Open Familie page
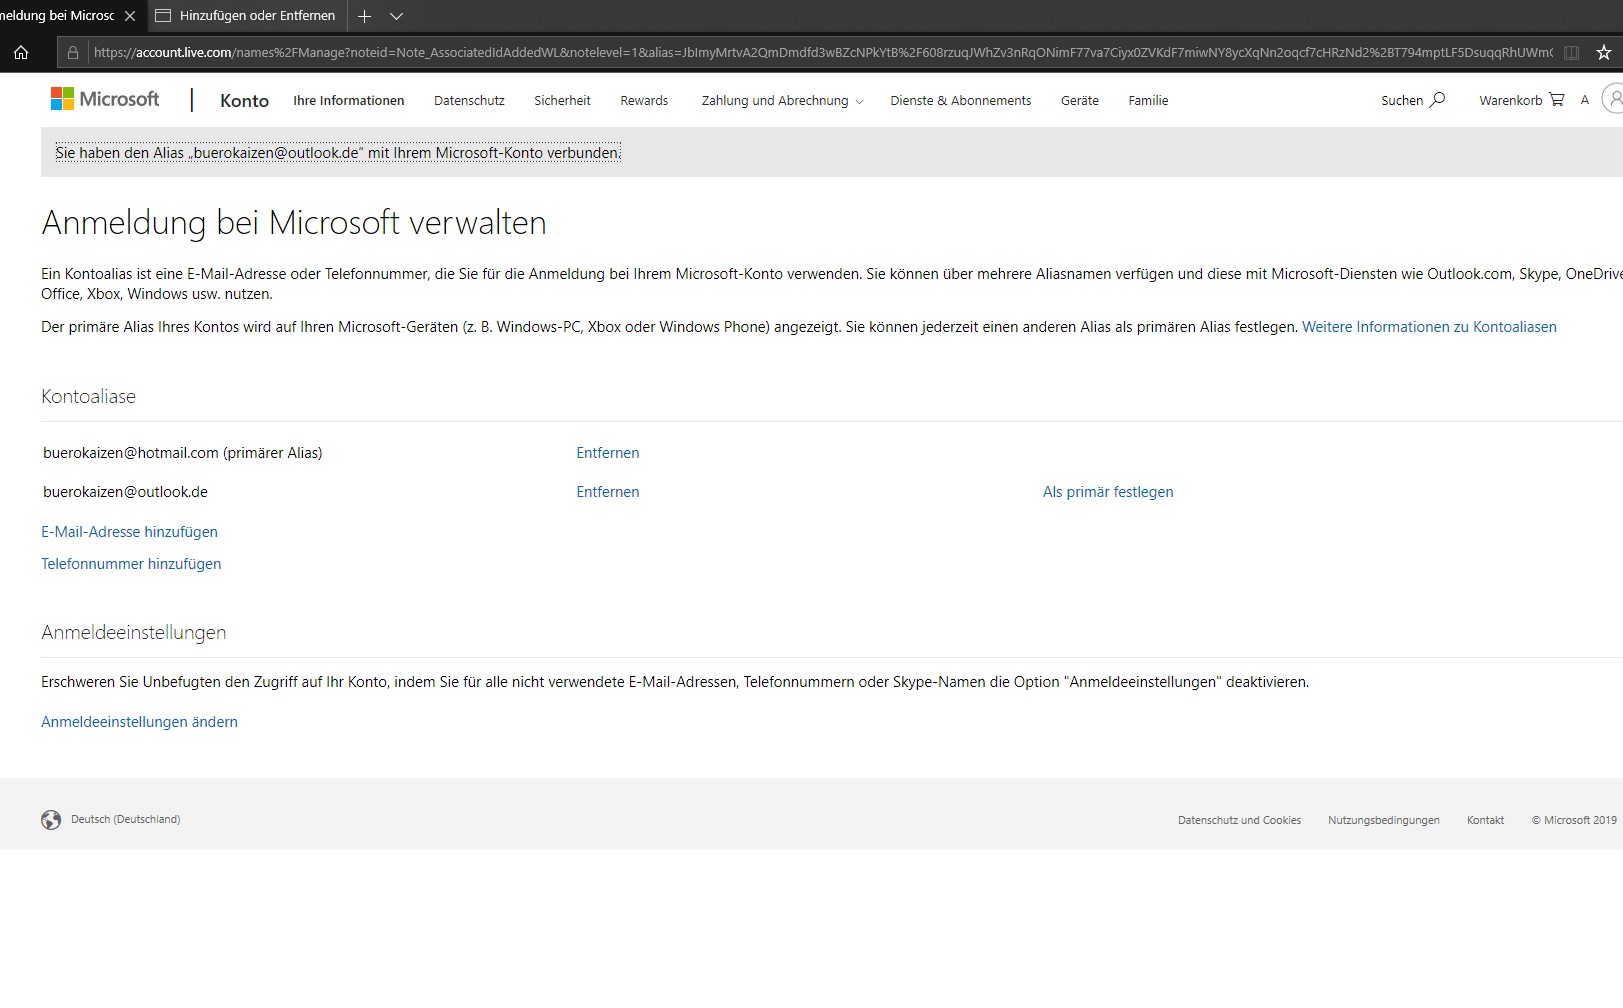 click(x=1148, y=100)
